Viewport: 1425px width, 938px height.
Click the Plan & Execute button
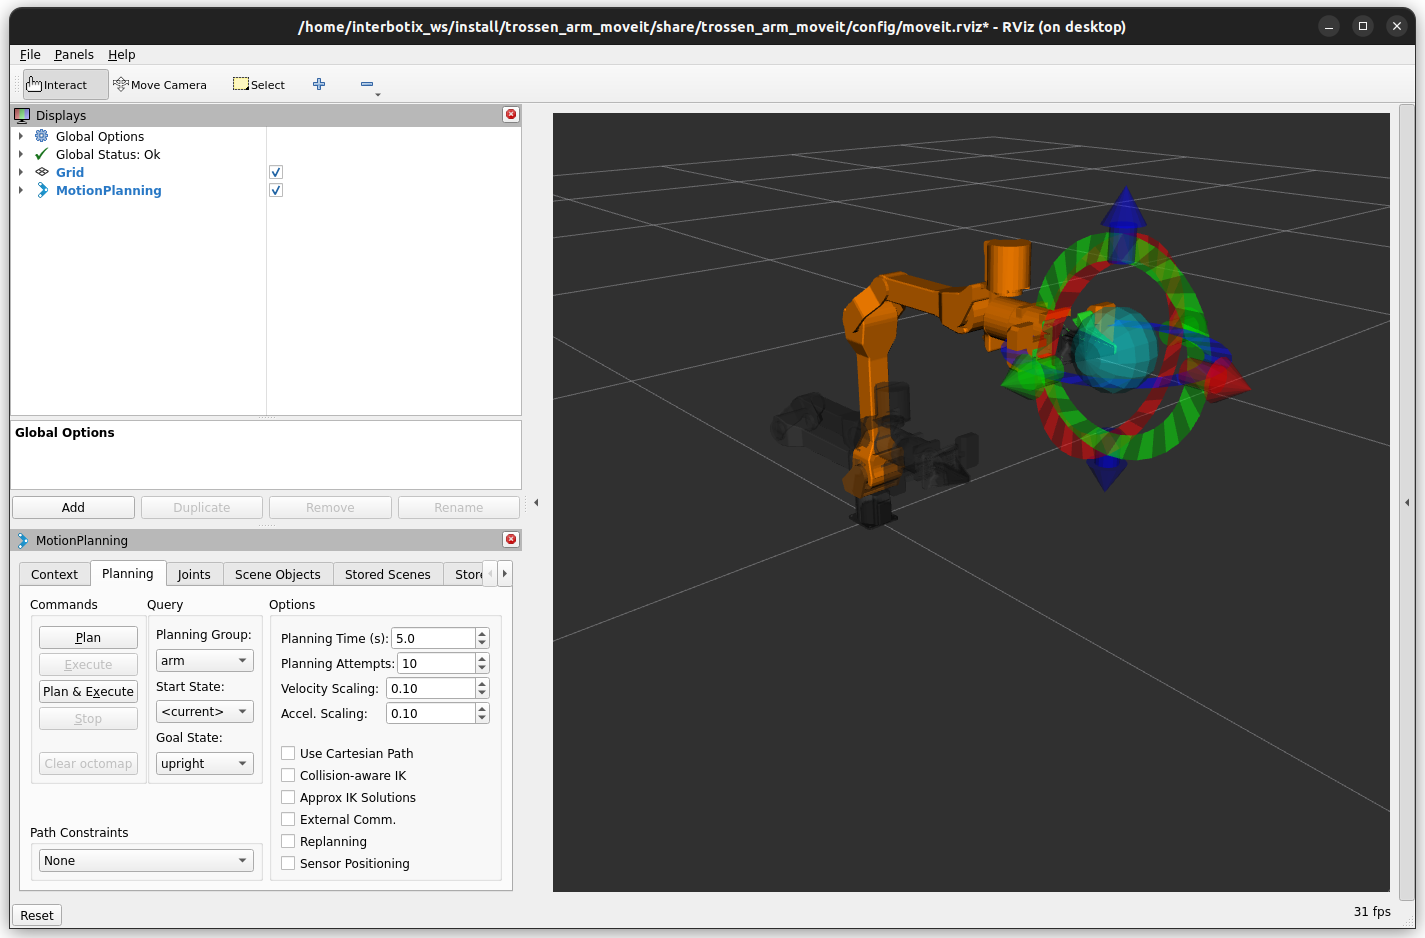[x=88, y=692]
